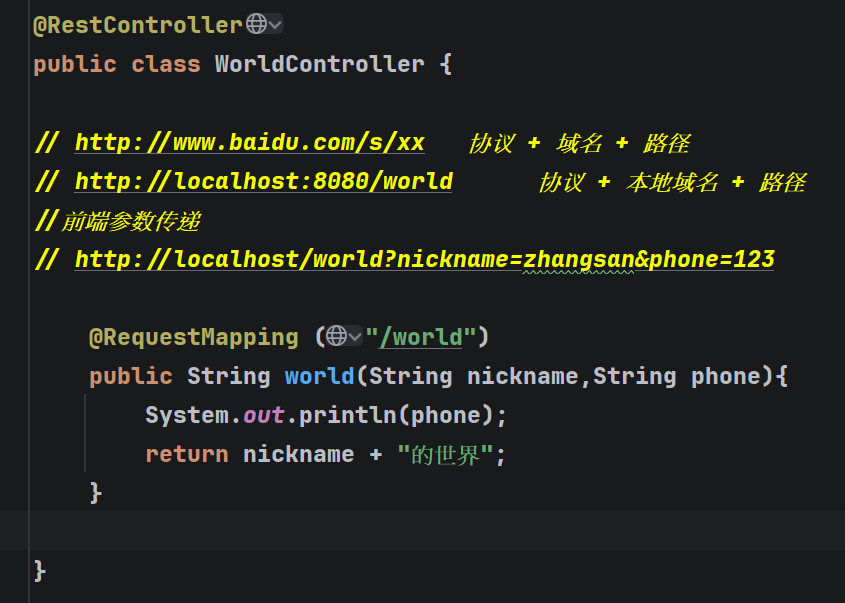
Task: Click the 前端参数传递 comment line
Action: tap(117, 221)
